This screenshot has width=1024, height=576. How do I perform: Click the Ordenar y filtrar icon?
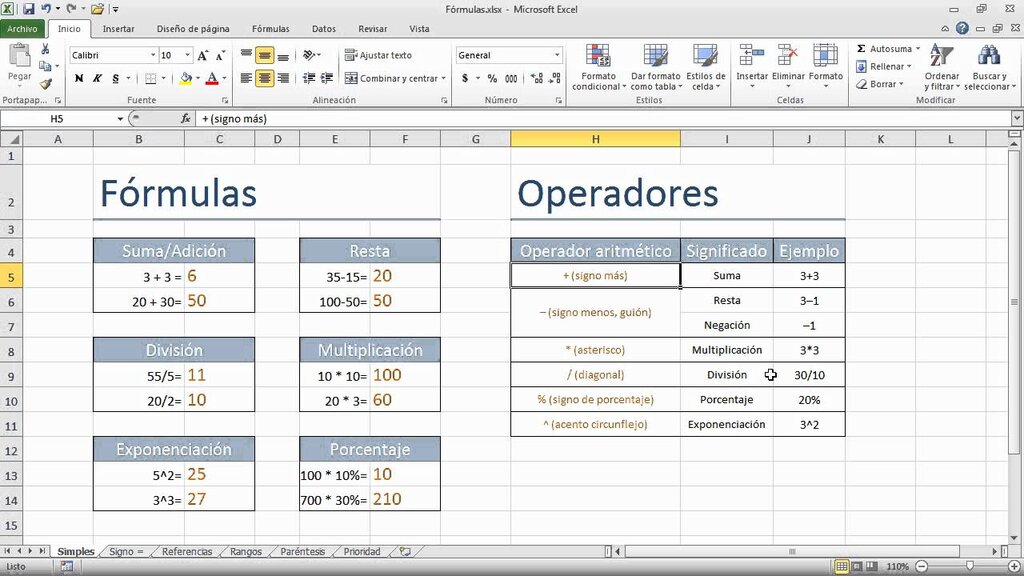point(941,56)
